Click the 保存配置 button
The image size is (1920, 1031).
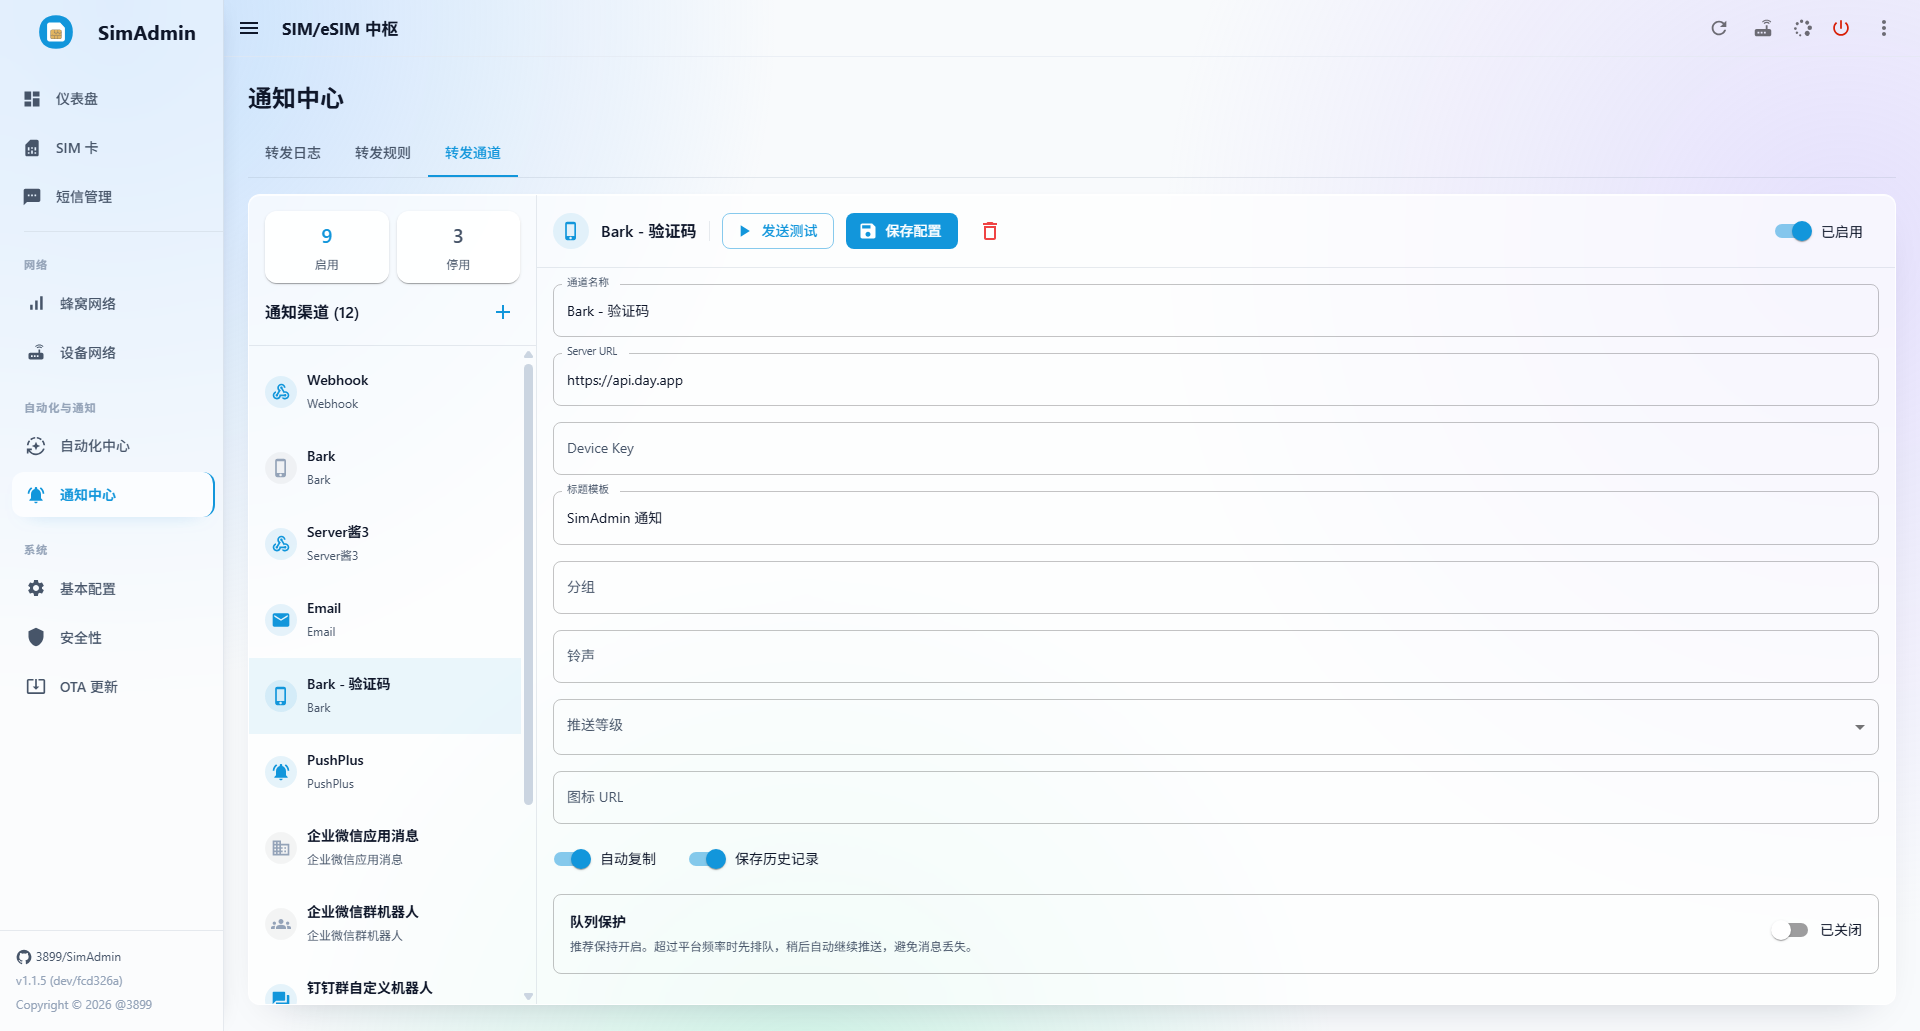902,231
